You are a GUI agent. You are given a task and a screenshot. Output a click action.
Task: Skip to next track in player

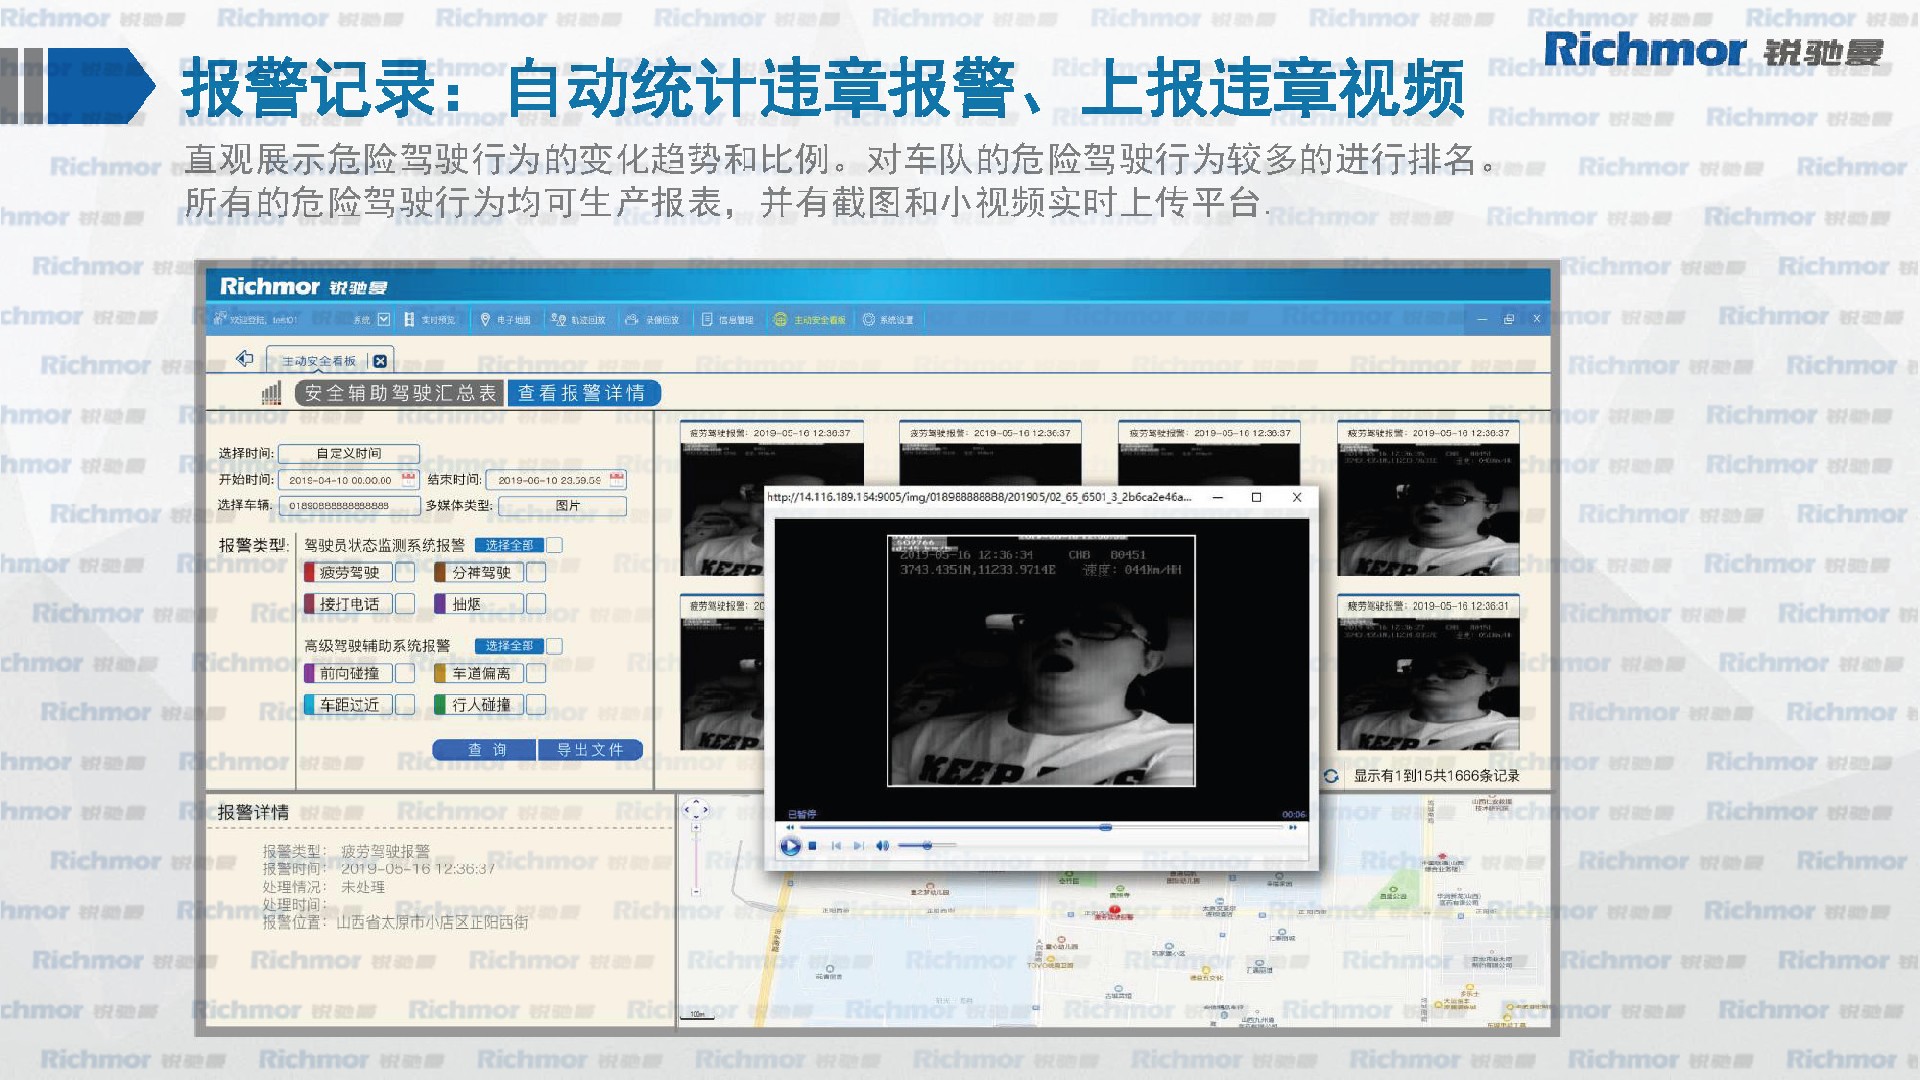(x=858, y=846)
